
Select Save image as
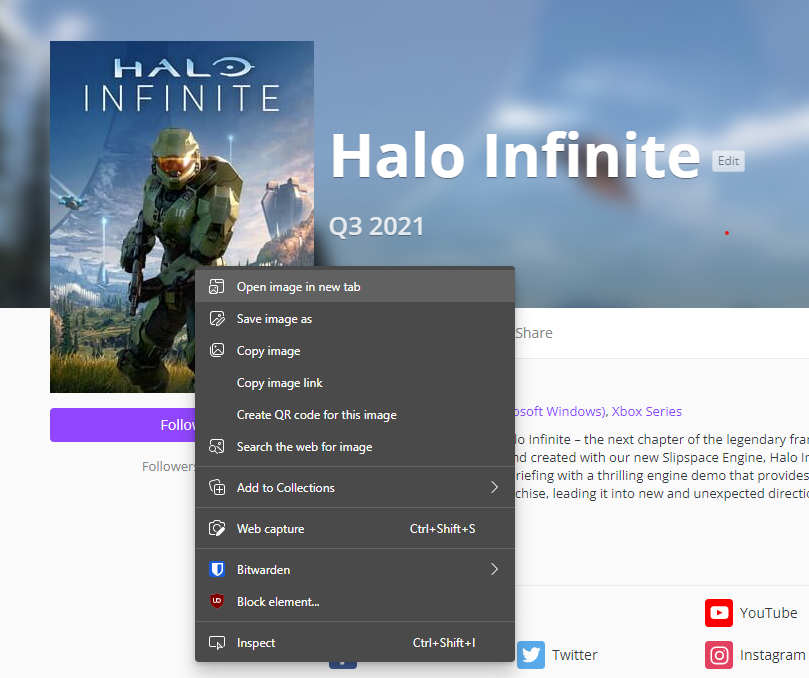pos(355,318)
